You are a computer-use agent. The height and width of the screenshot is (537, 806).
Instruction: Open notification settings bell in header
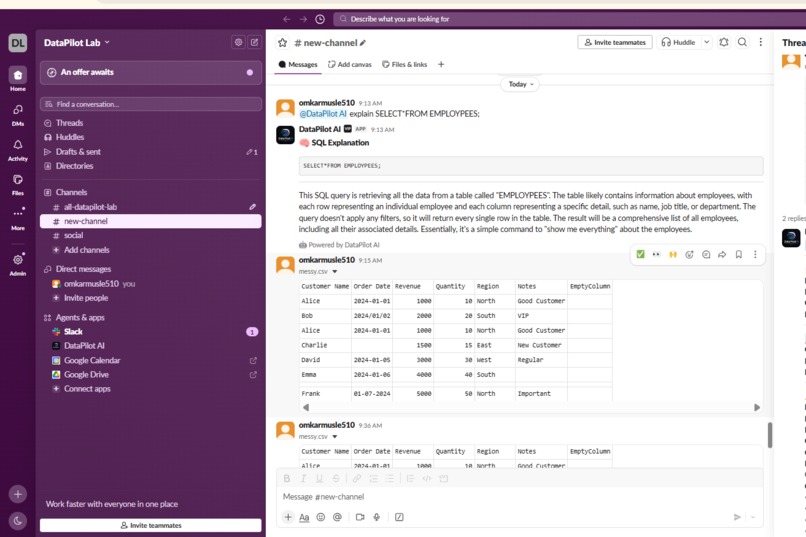pos(724,42)
